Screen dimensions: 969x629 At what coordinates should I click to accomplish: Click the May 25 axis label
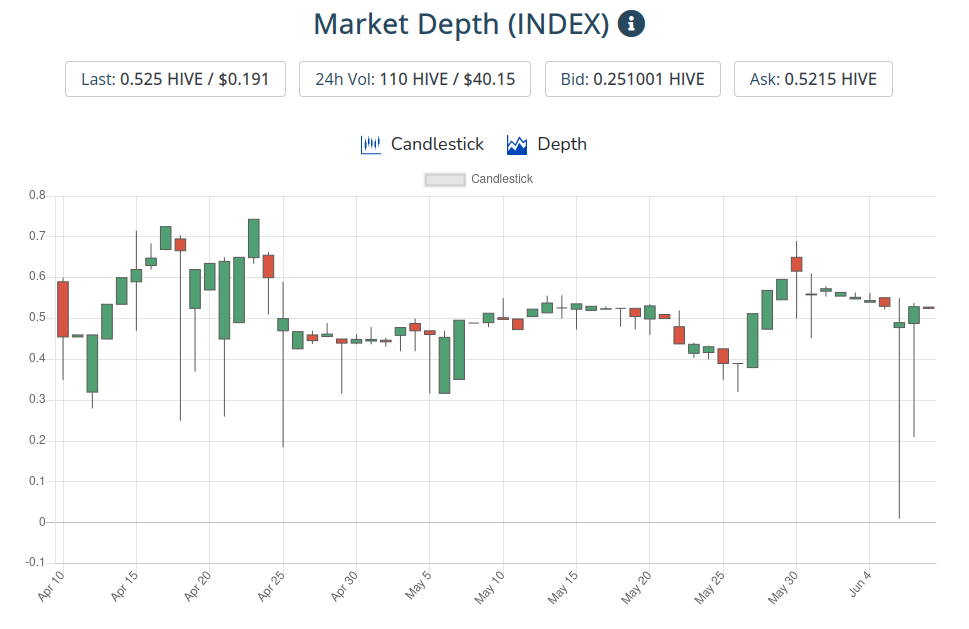click(709, 588)
